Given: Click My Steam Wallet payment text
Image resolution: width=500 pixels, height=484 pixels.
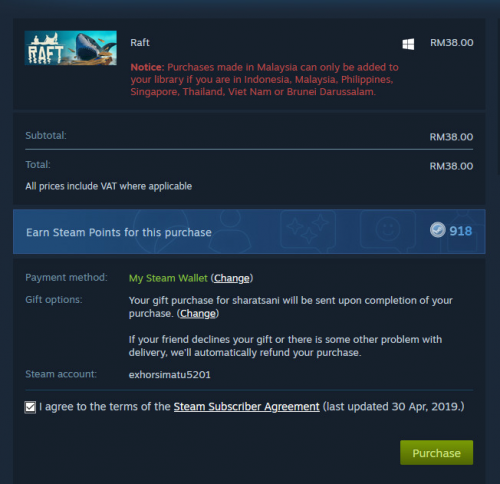Looking at the screenshot, I should coord(168,278).
